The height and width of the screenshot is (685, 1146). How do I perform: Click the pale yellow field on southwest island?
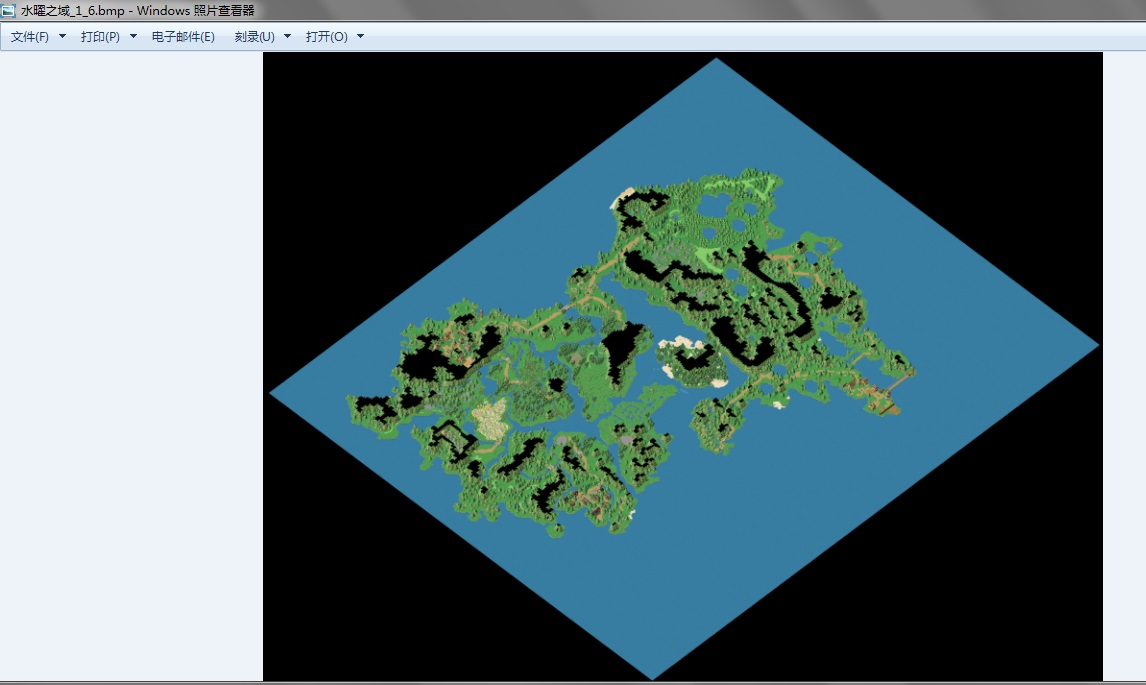pos(490,418)
